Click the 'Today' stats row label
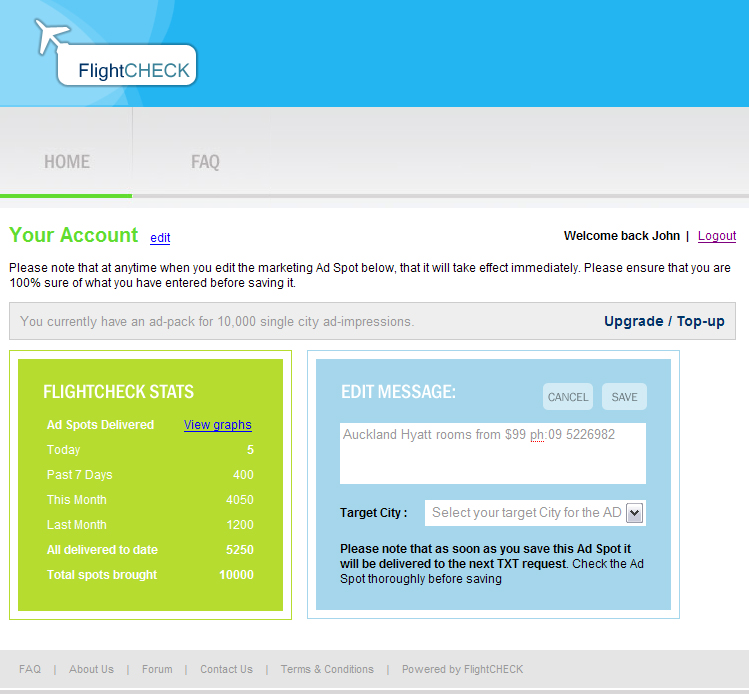Image resolution: width=749 pixels, height=694 pixels. [64, 450]
